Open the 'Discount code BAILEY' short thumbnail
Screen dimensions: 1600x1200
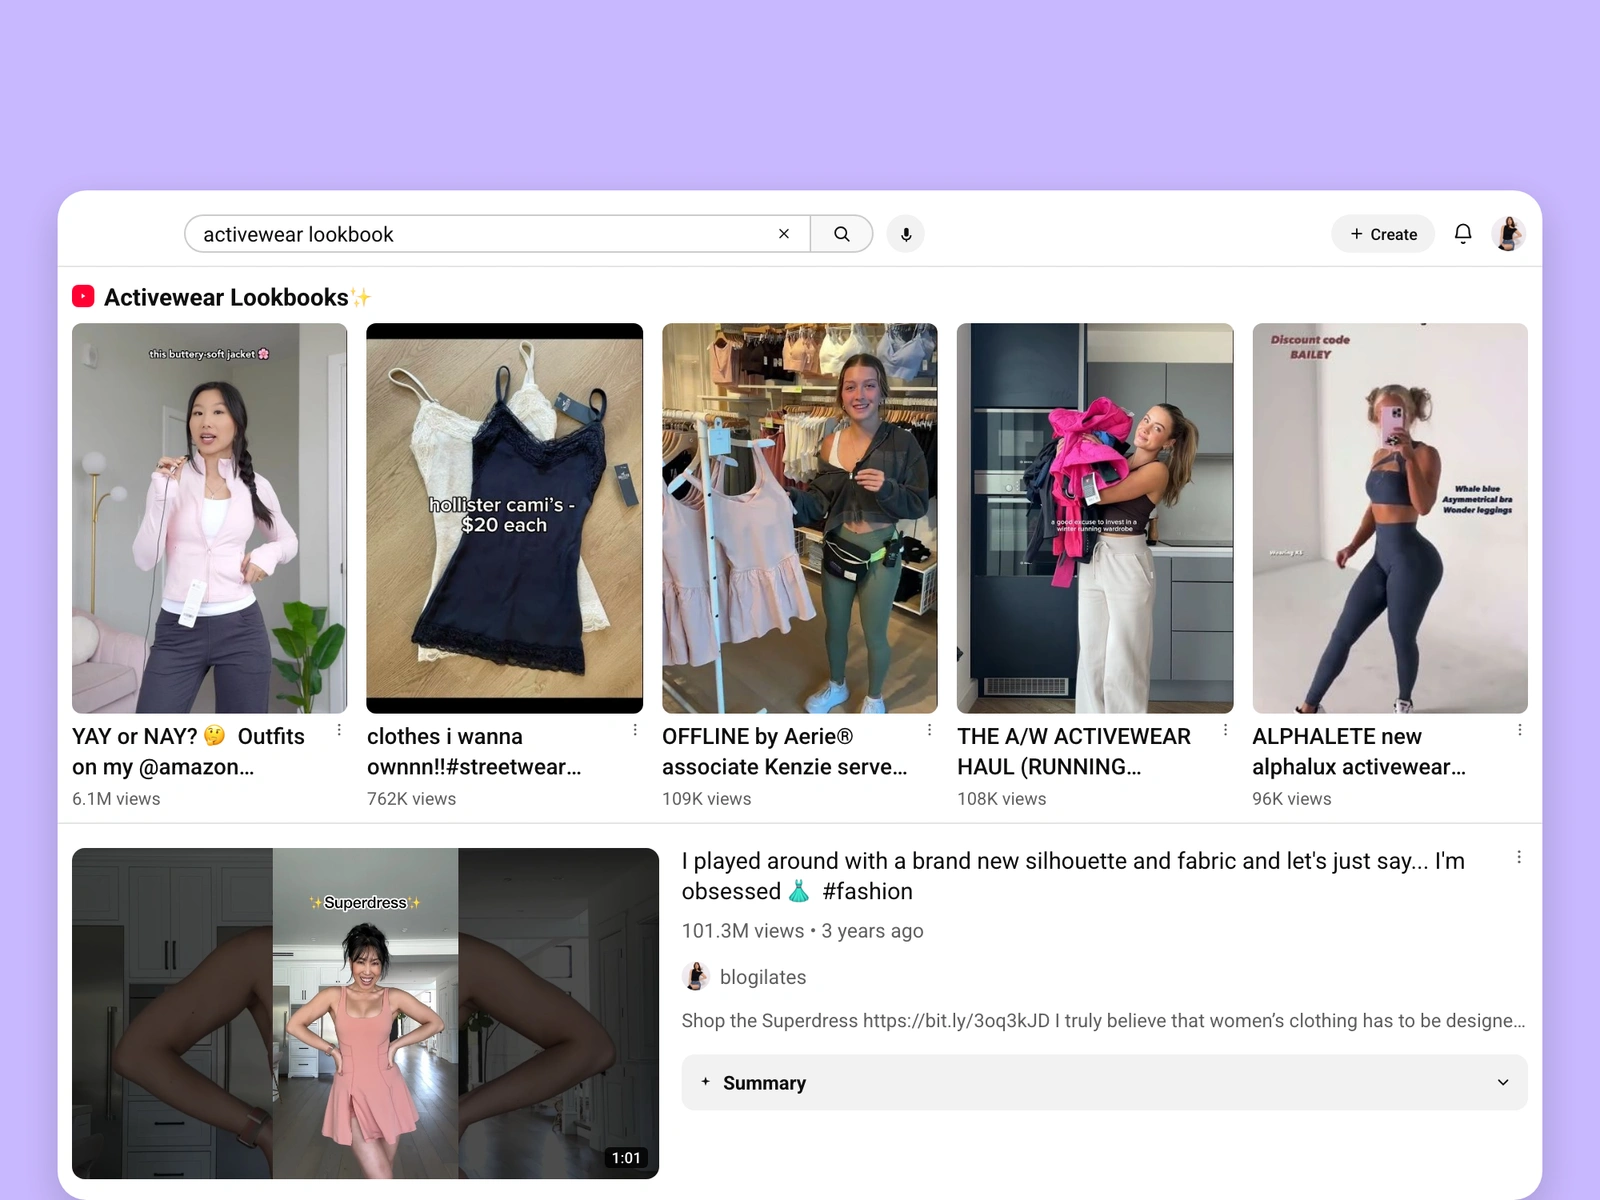pos(1390,518)
